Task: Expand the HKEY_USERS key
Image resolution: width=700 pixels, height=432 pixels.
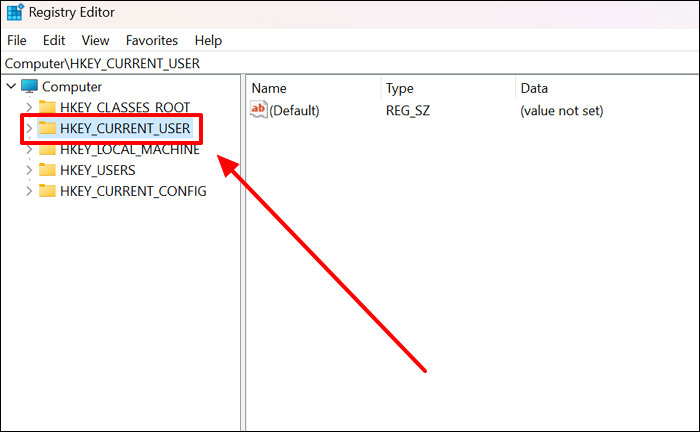Action: tap(28, 170)
